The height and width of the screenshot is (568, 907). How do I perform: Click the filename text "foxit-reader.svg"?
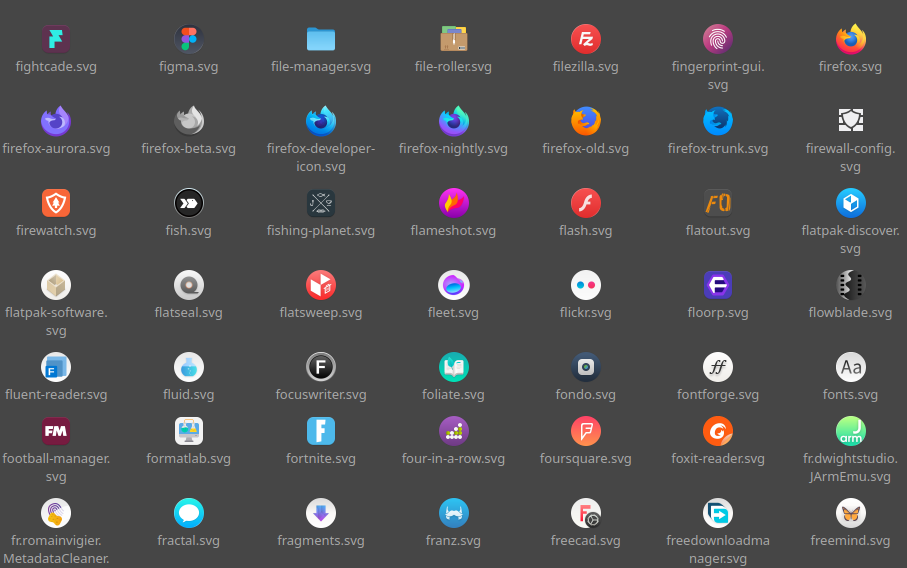pos(718,459)
